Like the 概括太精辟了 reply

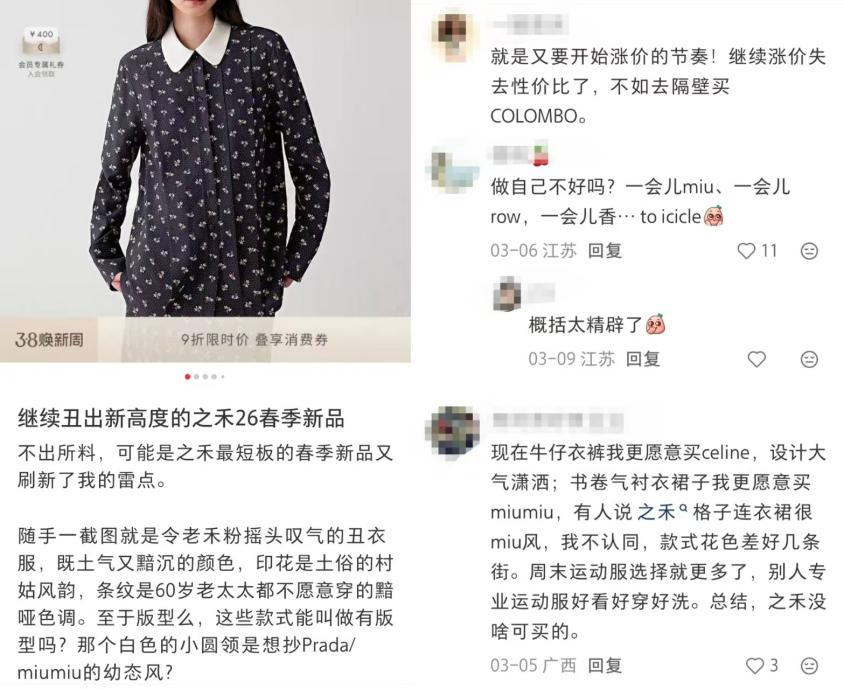pyautogui.click(x=756, y=359)
